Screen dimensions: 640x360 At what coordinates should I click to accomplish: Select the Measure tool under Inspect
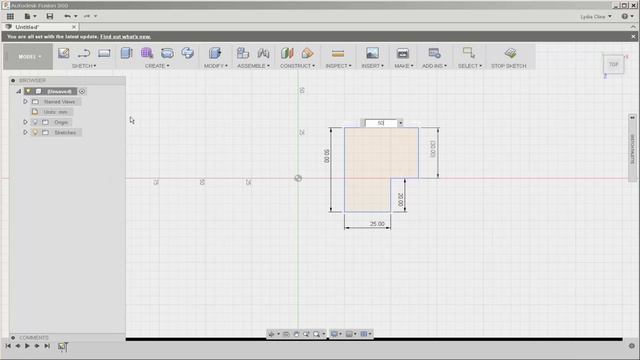click(x=338, y=53)
